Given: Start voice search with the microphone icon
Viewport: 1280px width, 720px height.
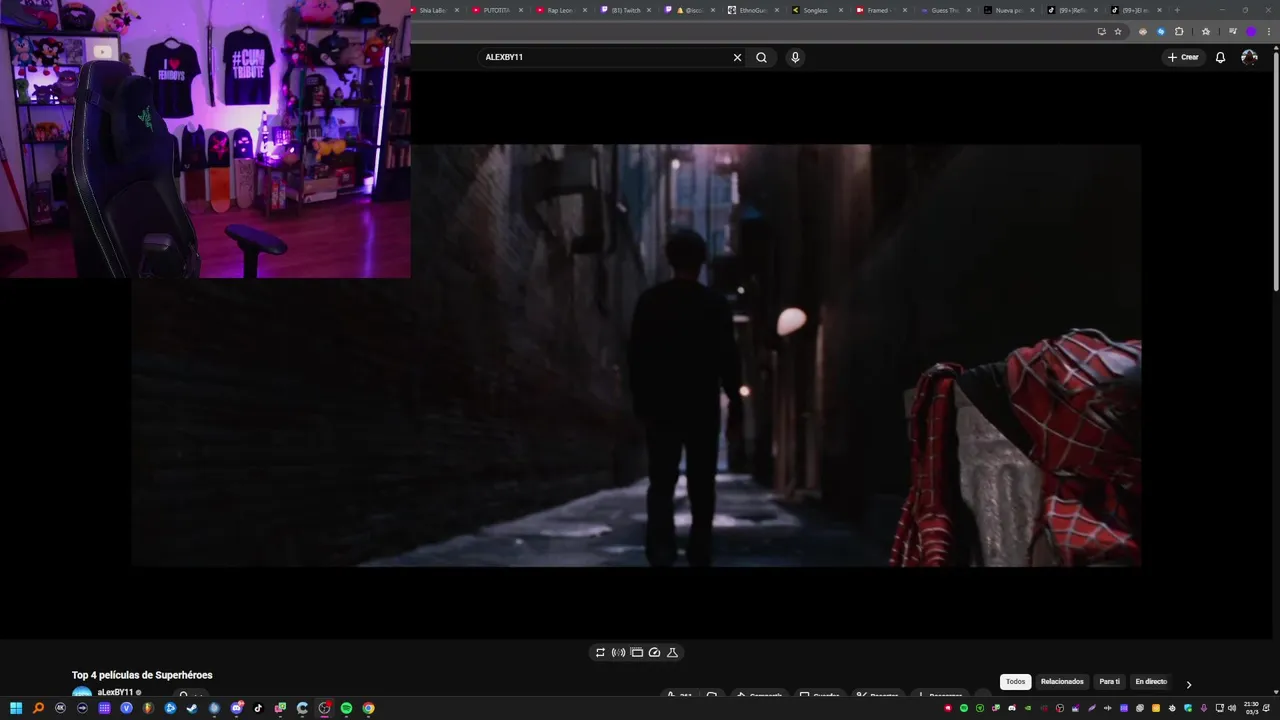Looking at the screenshot, I should coord(795,57).
